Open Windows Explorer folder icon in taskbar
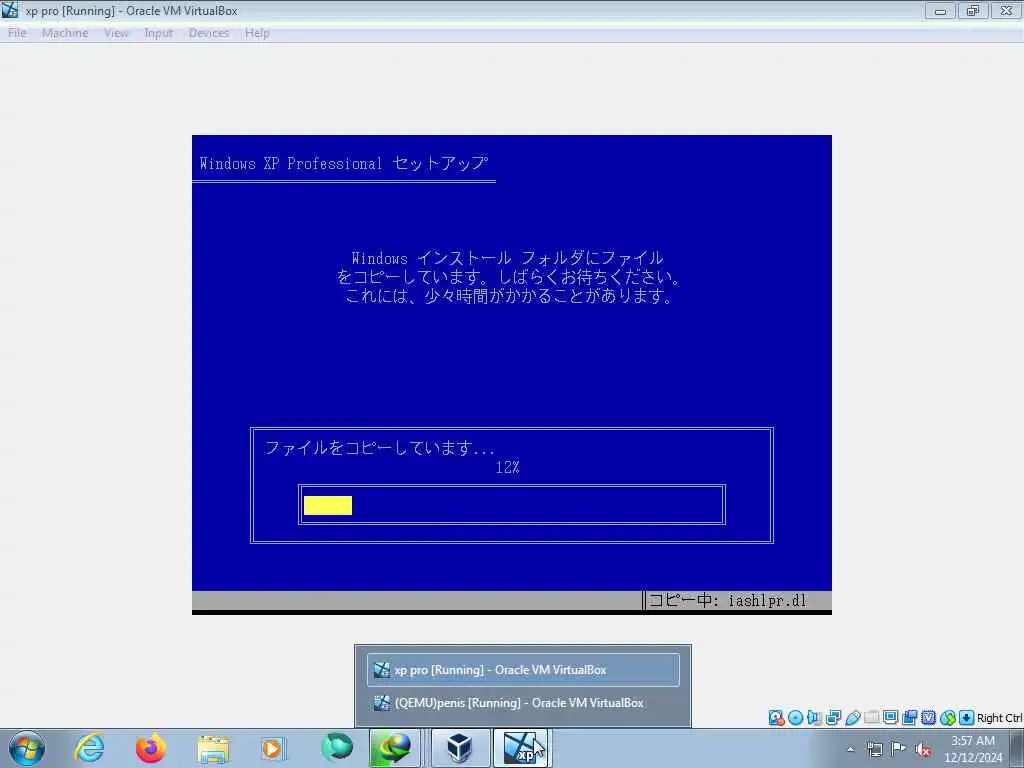 213,748
